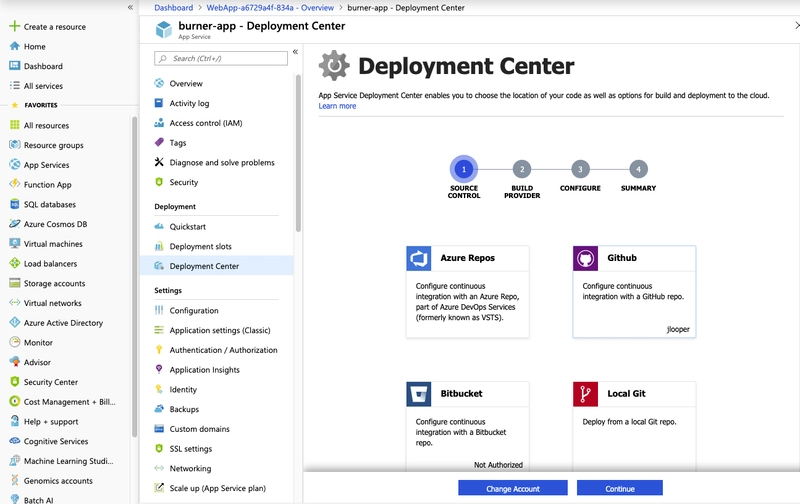This screenshot has height=504, width=800.
Task: Click the SQL databases icon
Action: 15,204
